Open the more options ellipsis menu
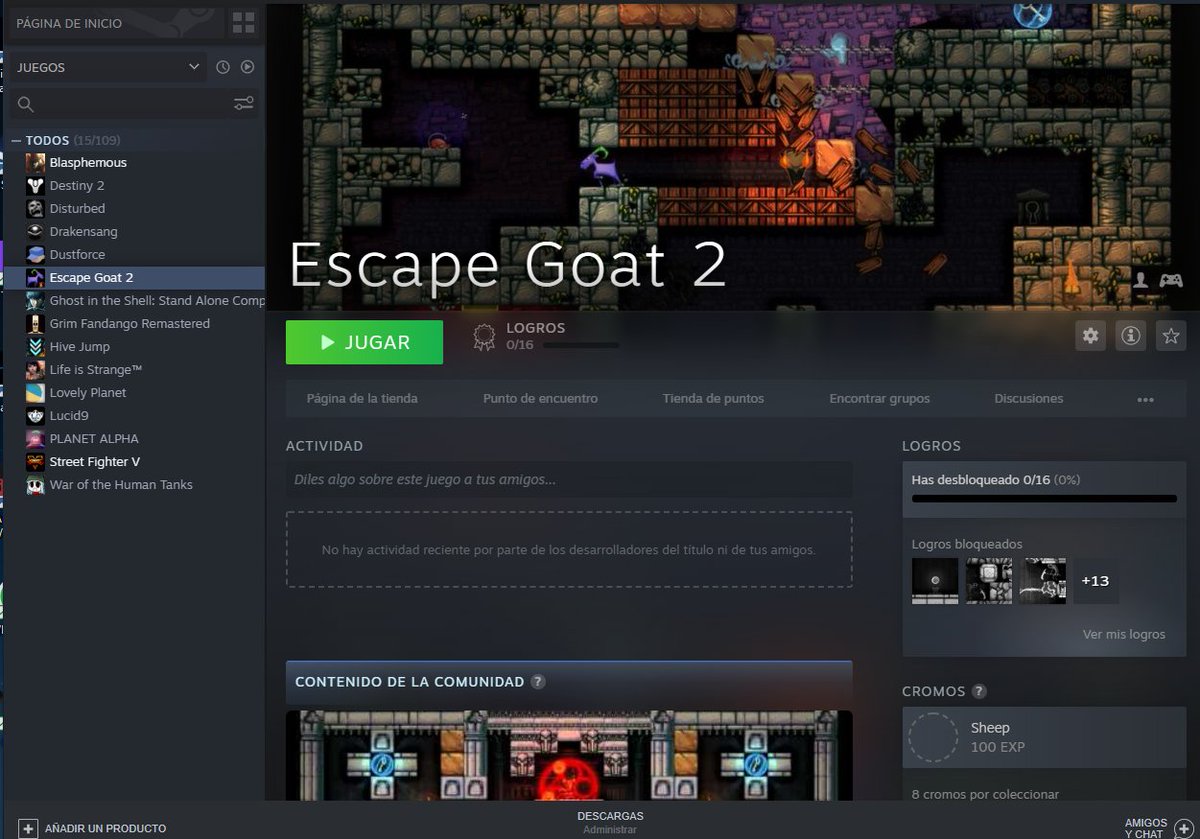1200x839 pixels. pyautogui.click(x=1146, y=399)
